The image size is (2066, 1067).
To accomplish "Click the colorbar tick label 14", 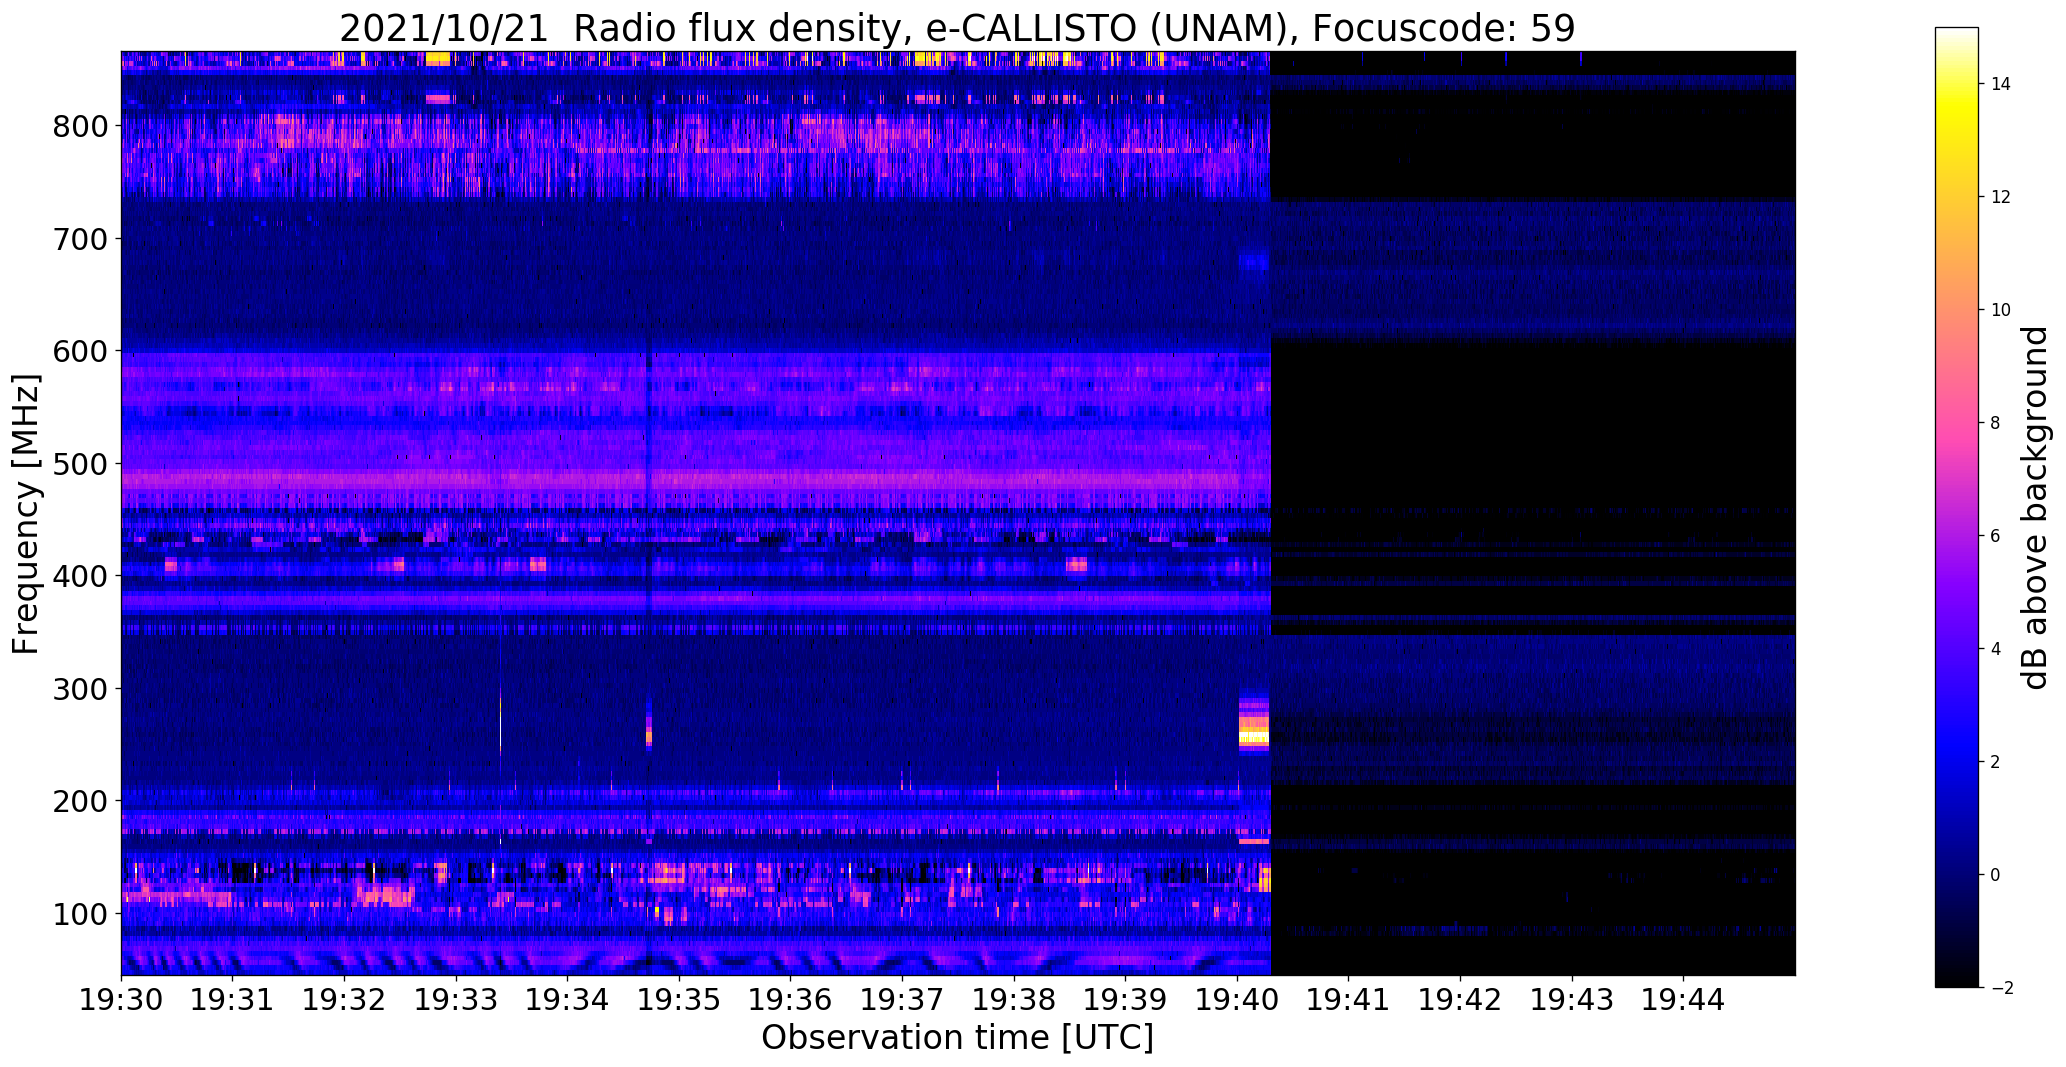I will [x=2001, y=84].
